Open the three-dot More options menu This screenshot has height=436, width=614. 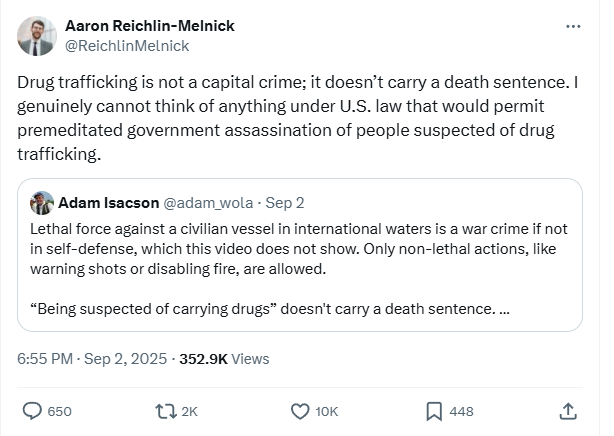click(573, 27)
